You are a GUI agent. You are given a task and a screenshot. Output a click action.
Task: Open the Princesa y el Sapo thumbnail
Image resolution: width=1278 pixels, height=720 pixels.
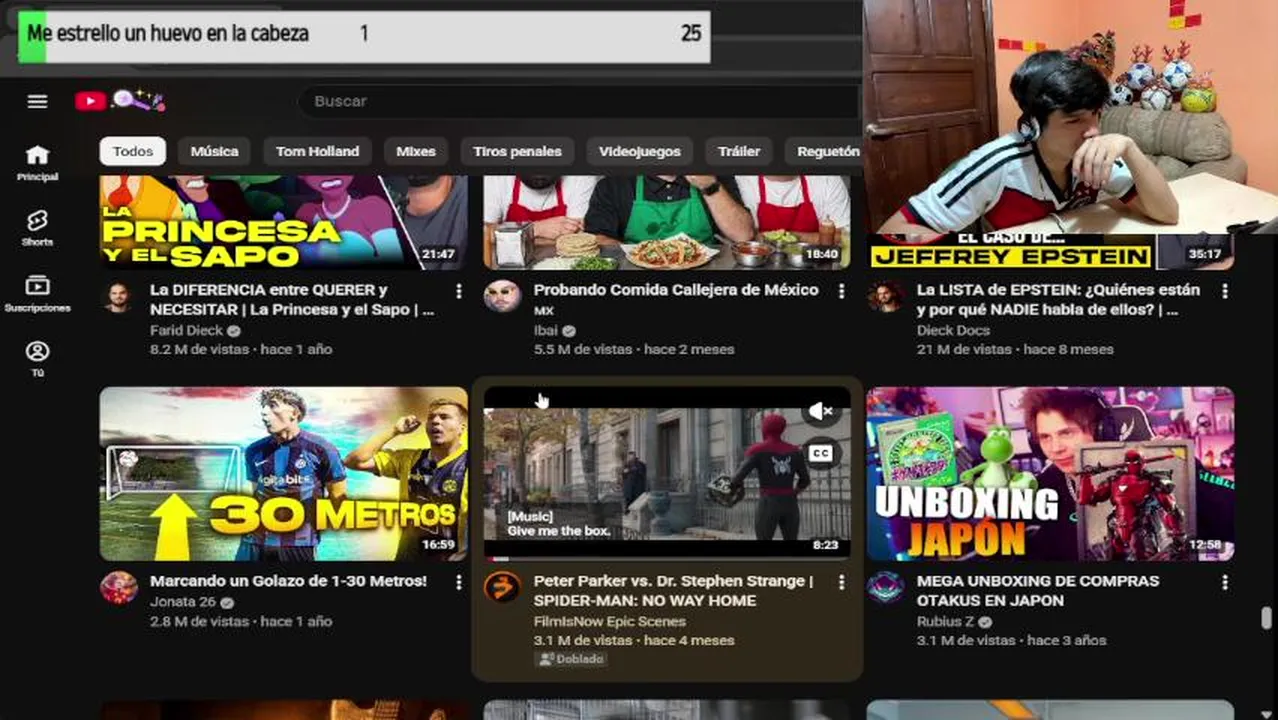pos(283,222)
